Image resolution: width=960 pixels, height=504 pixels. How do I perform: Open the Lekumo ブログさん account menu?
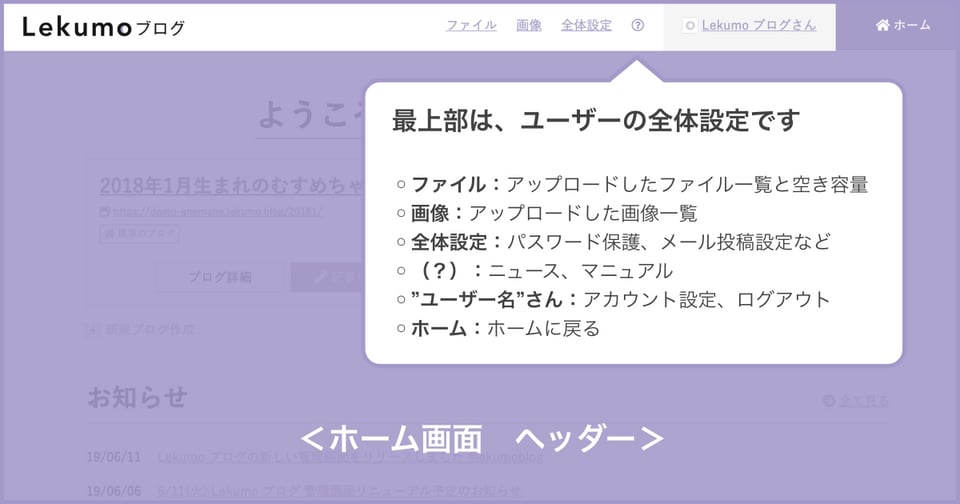coord(759,25)
